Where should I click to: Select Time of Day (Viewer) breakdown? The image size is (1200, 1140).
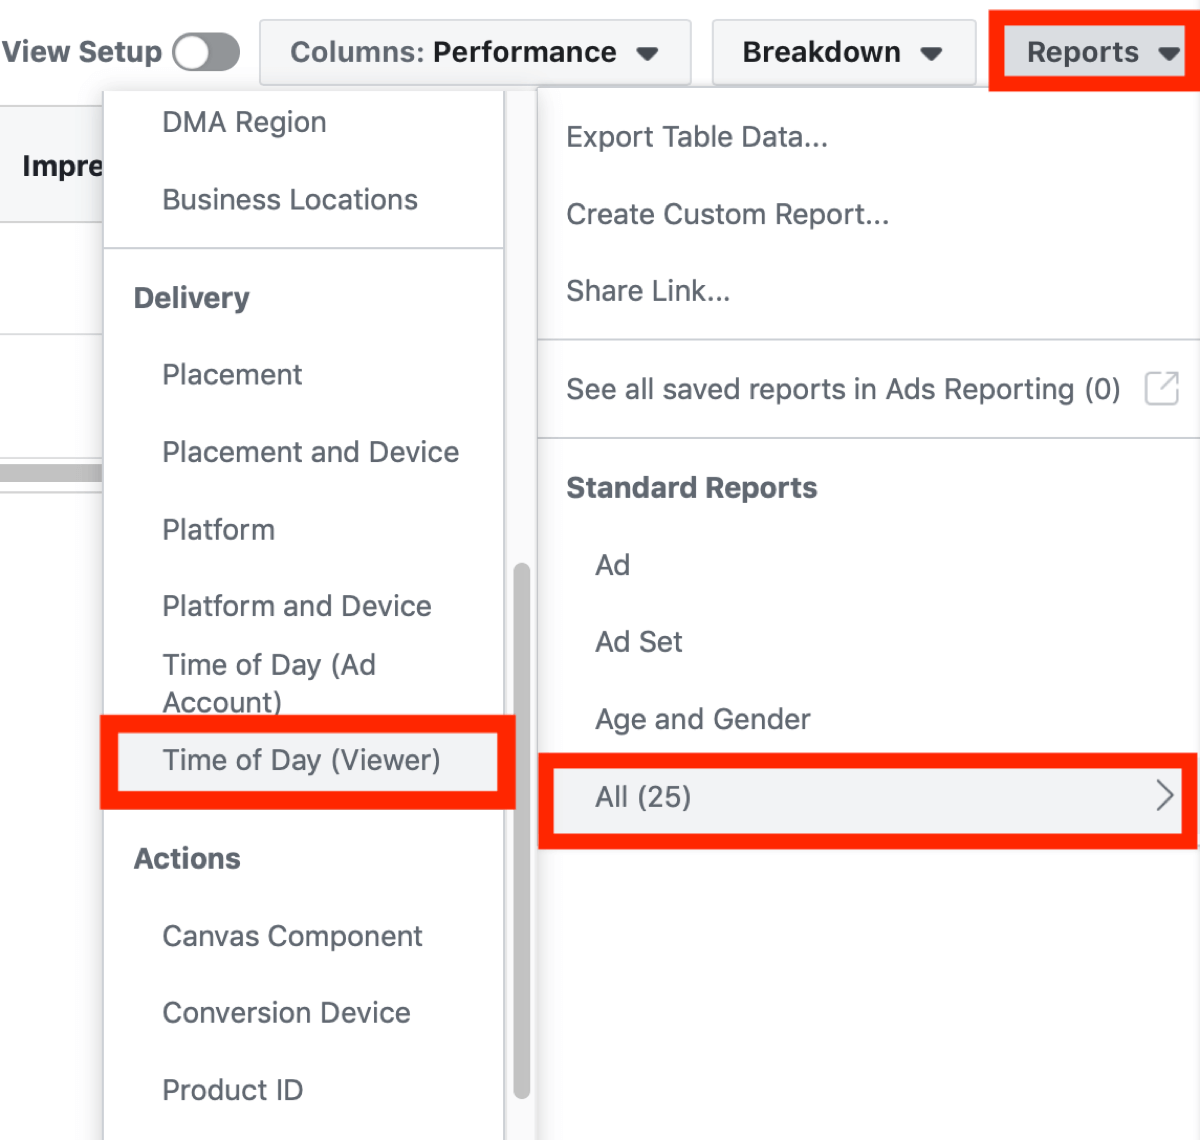(301, 760)
